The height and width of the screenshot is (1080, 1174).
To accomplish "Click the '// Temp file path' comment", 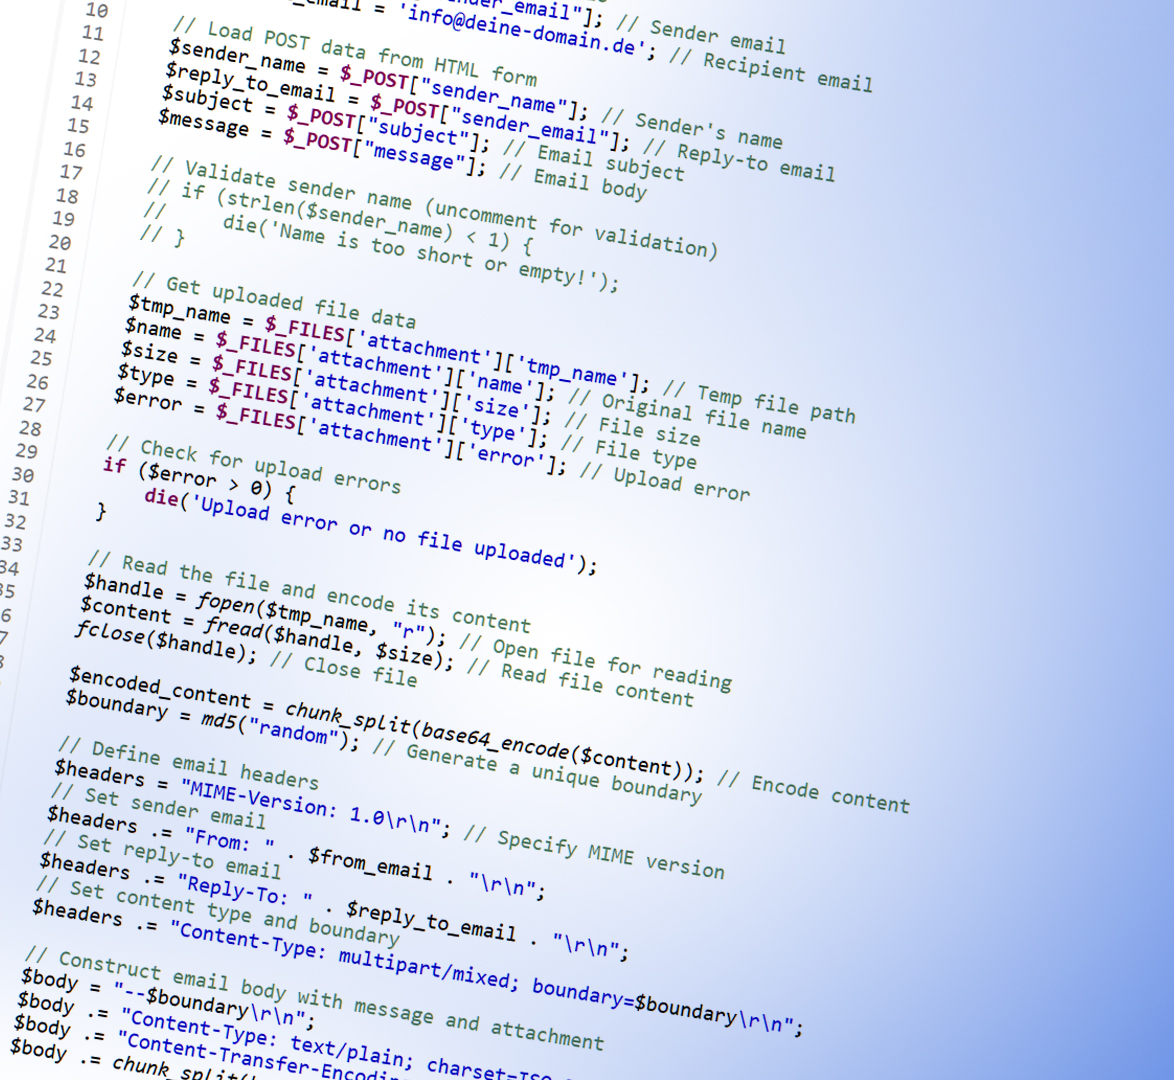I will (x=759, y=402).
